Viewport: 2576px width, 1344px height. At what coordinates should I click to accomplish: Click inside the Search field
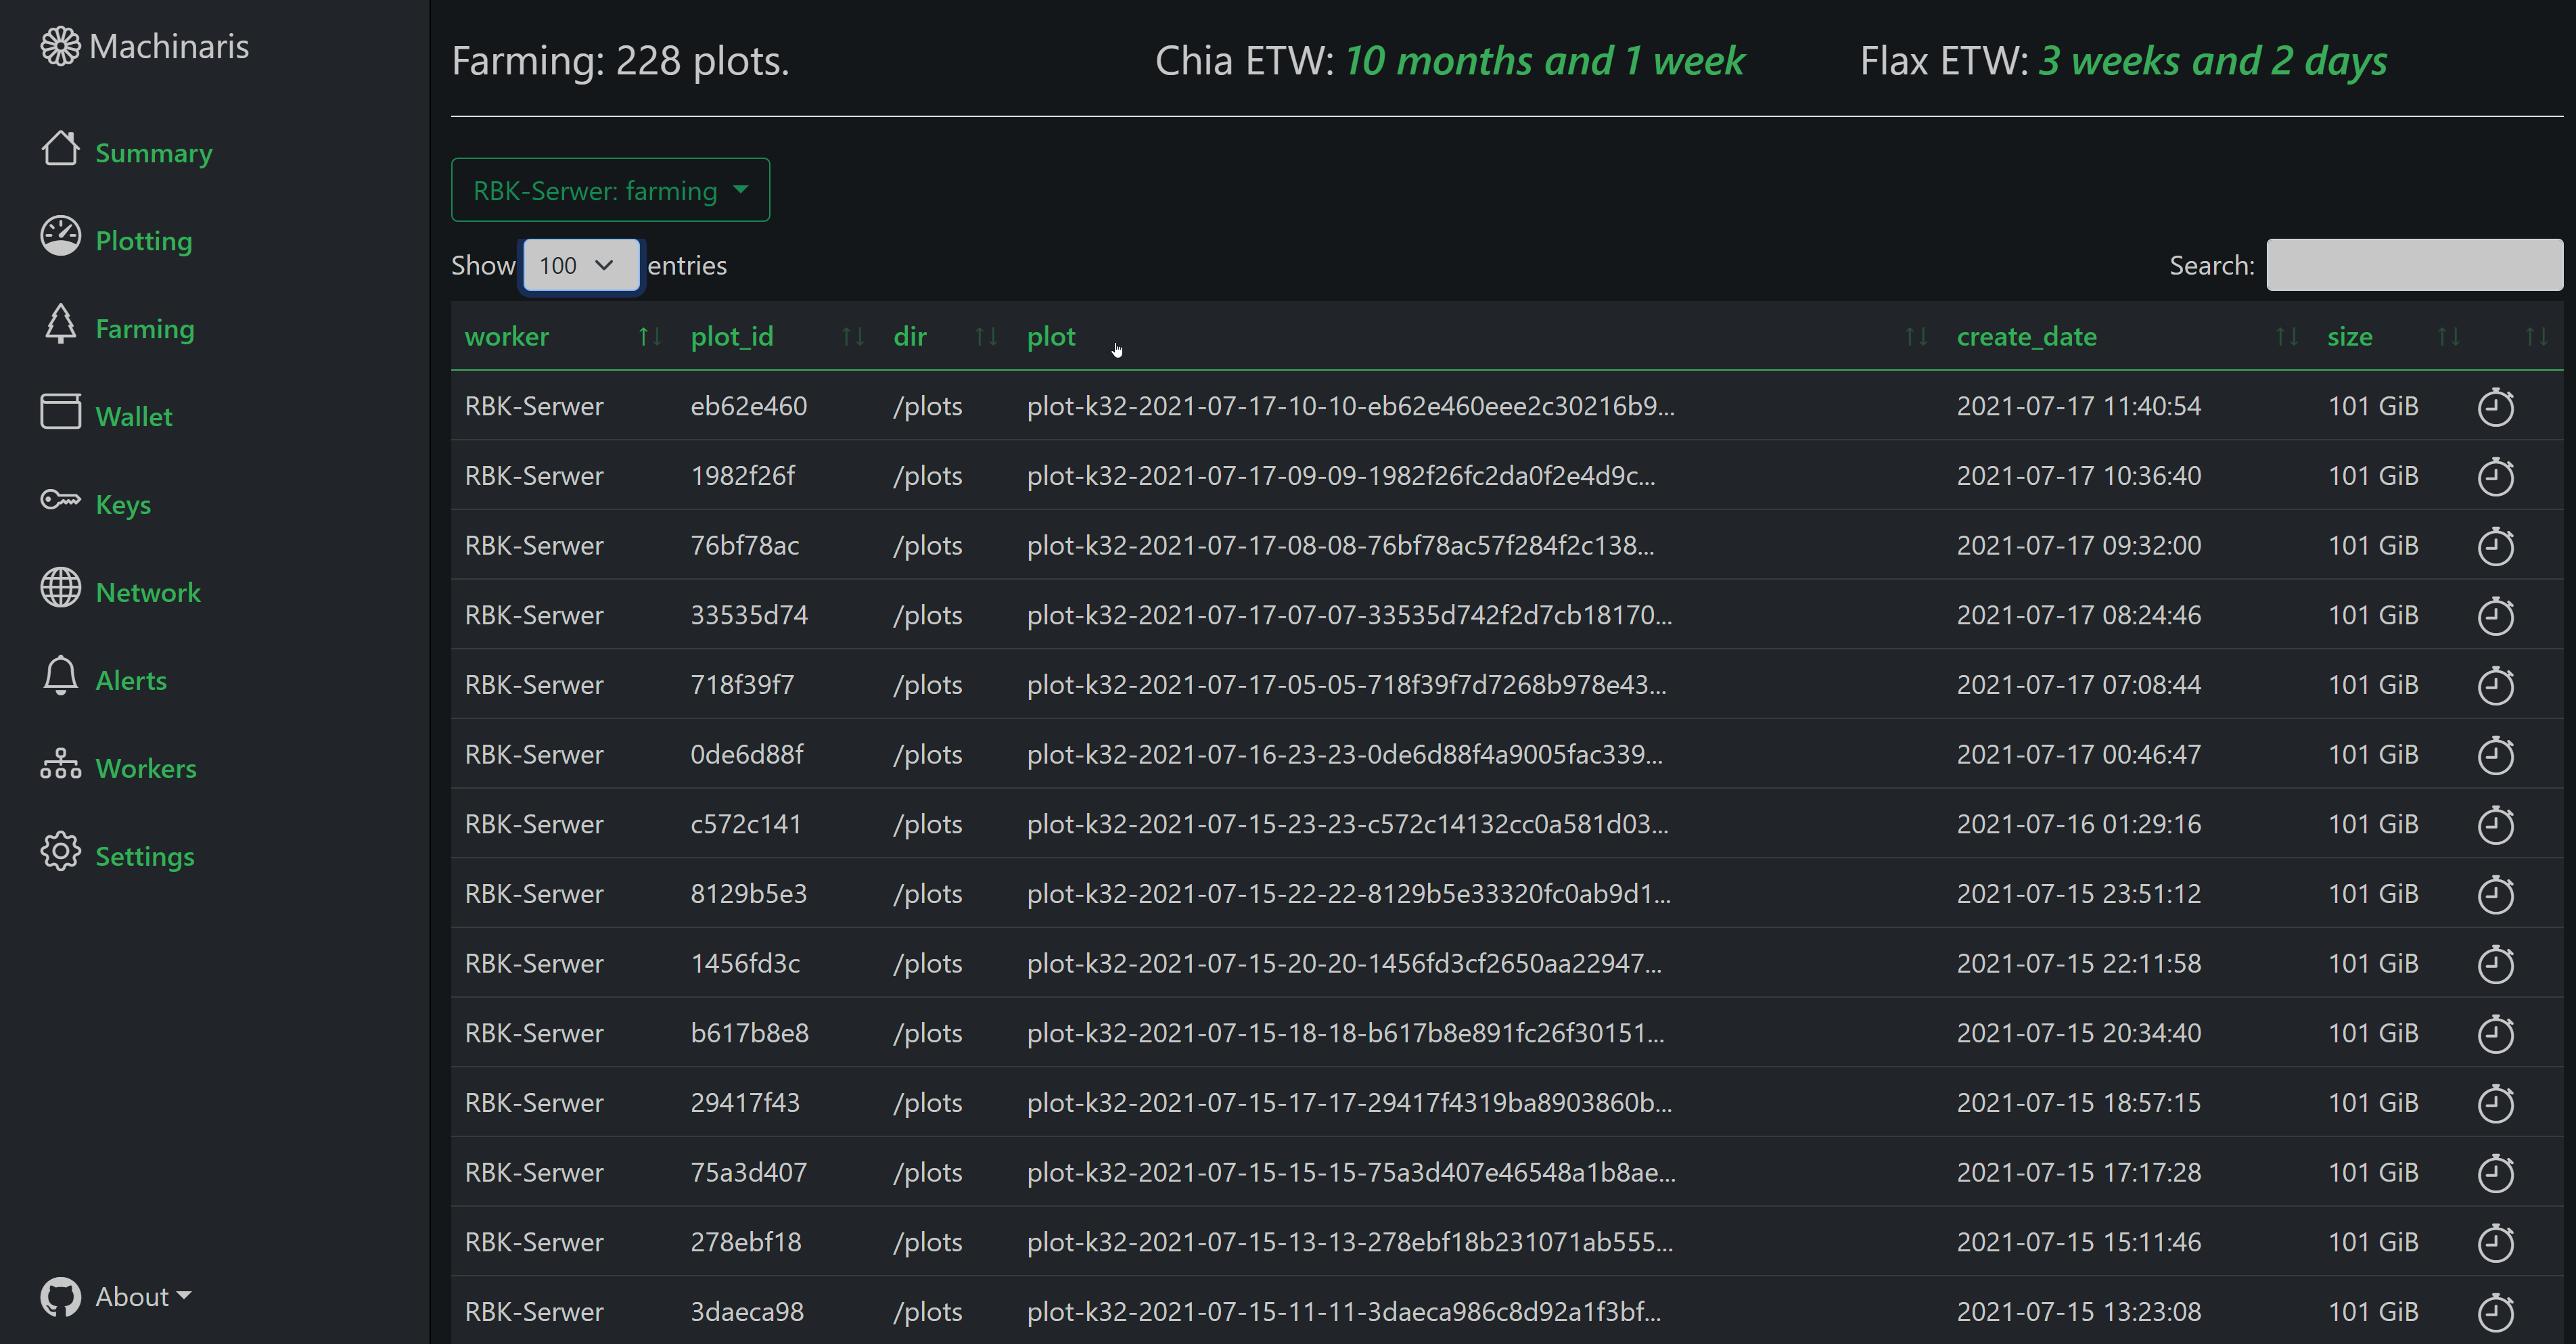2414,264
